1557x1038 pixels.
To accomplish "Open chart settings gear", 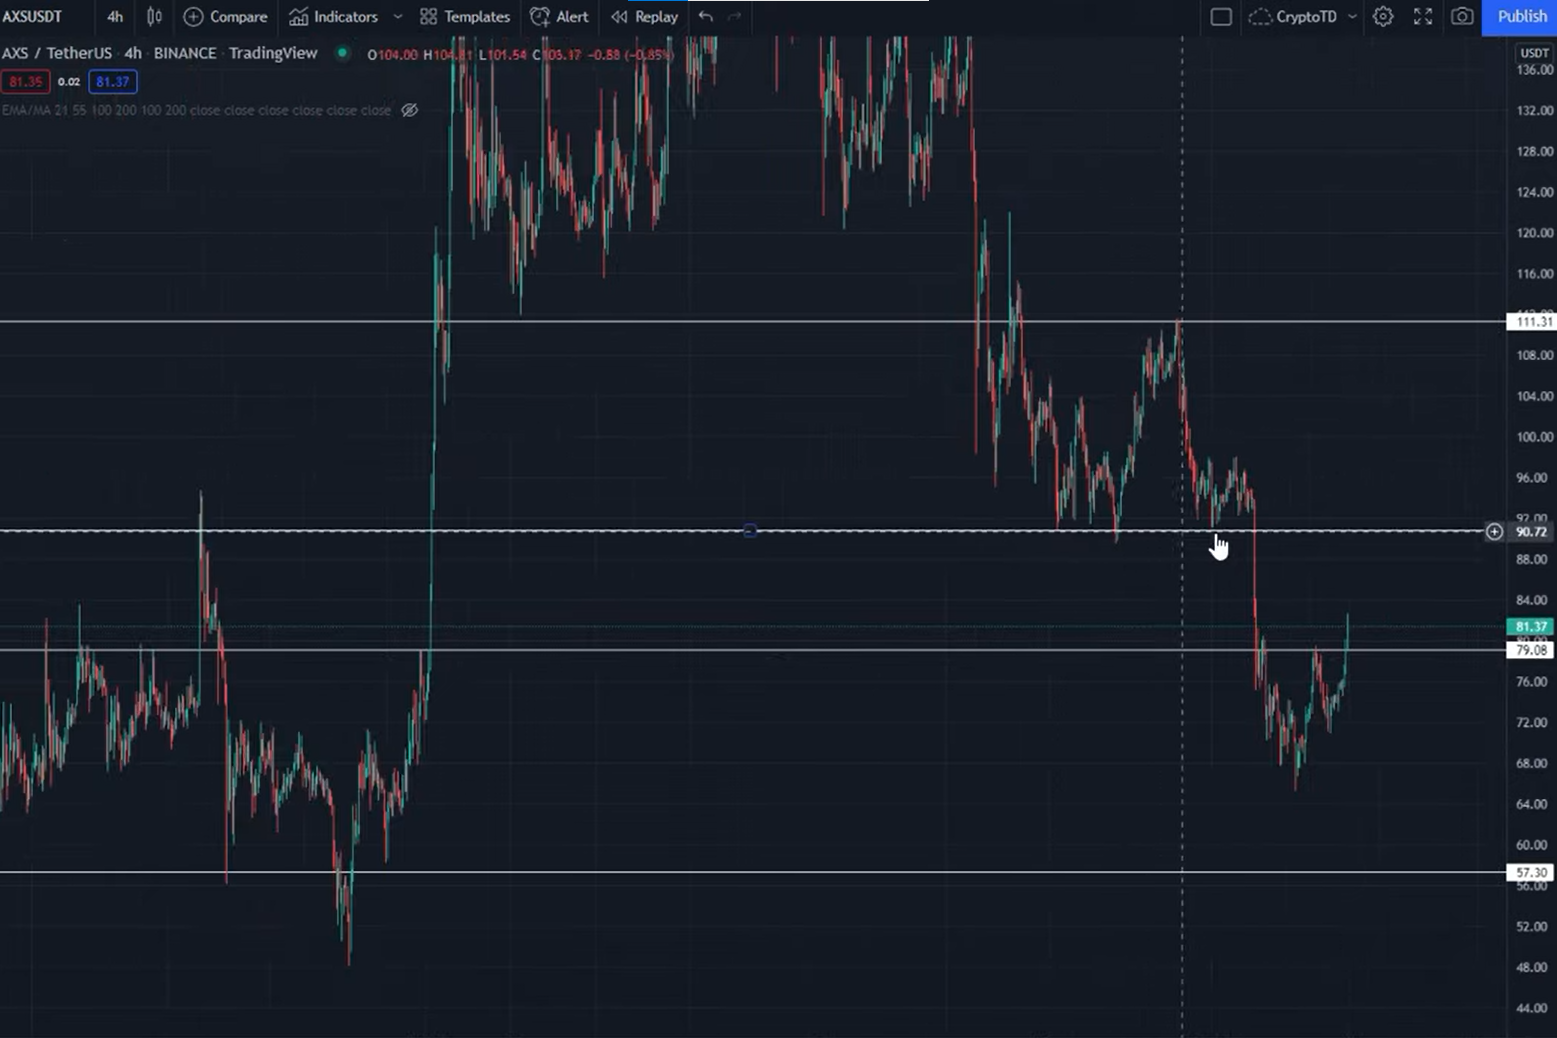I will pos(1383,17).
